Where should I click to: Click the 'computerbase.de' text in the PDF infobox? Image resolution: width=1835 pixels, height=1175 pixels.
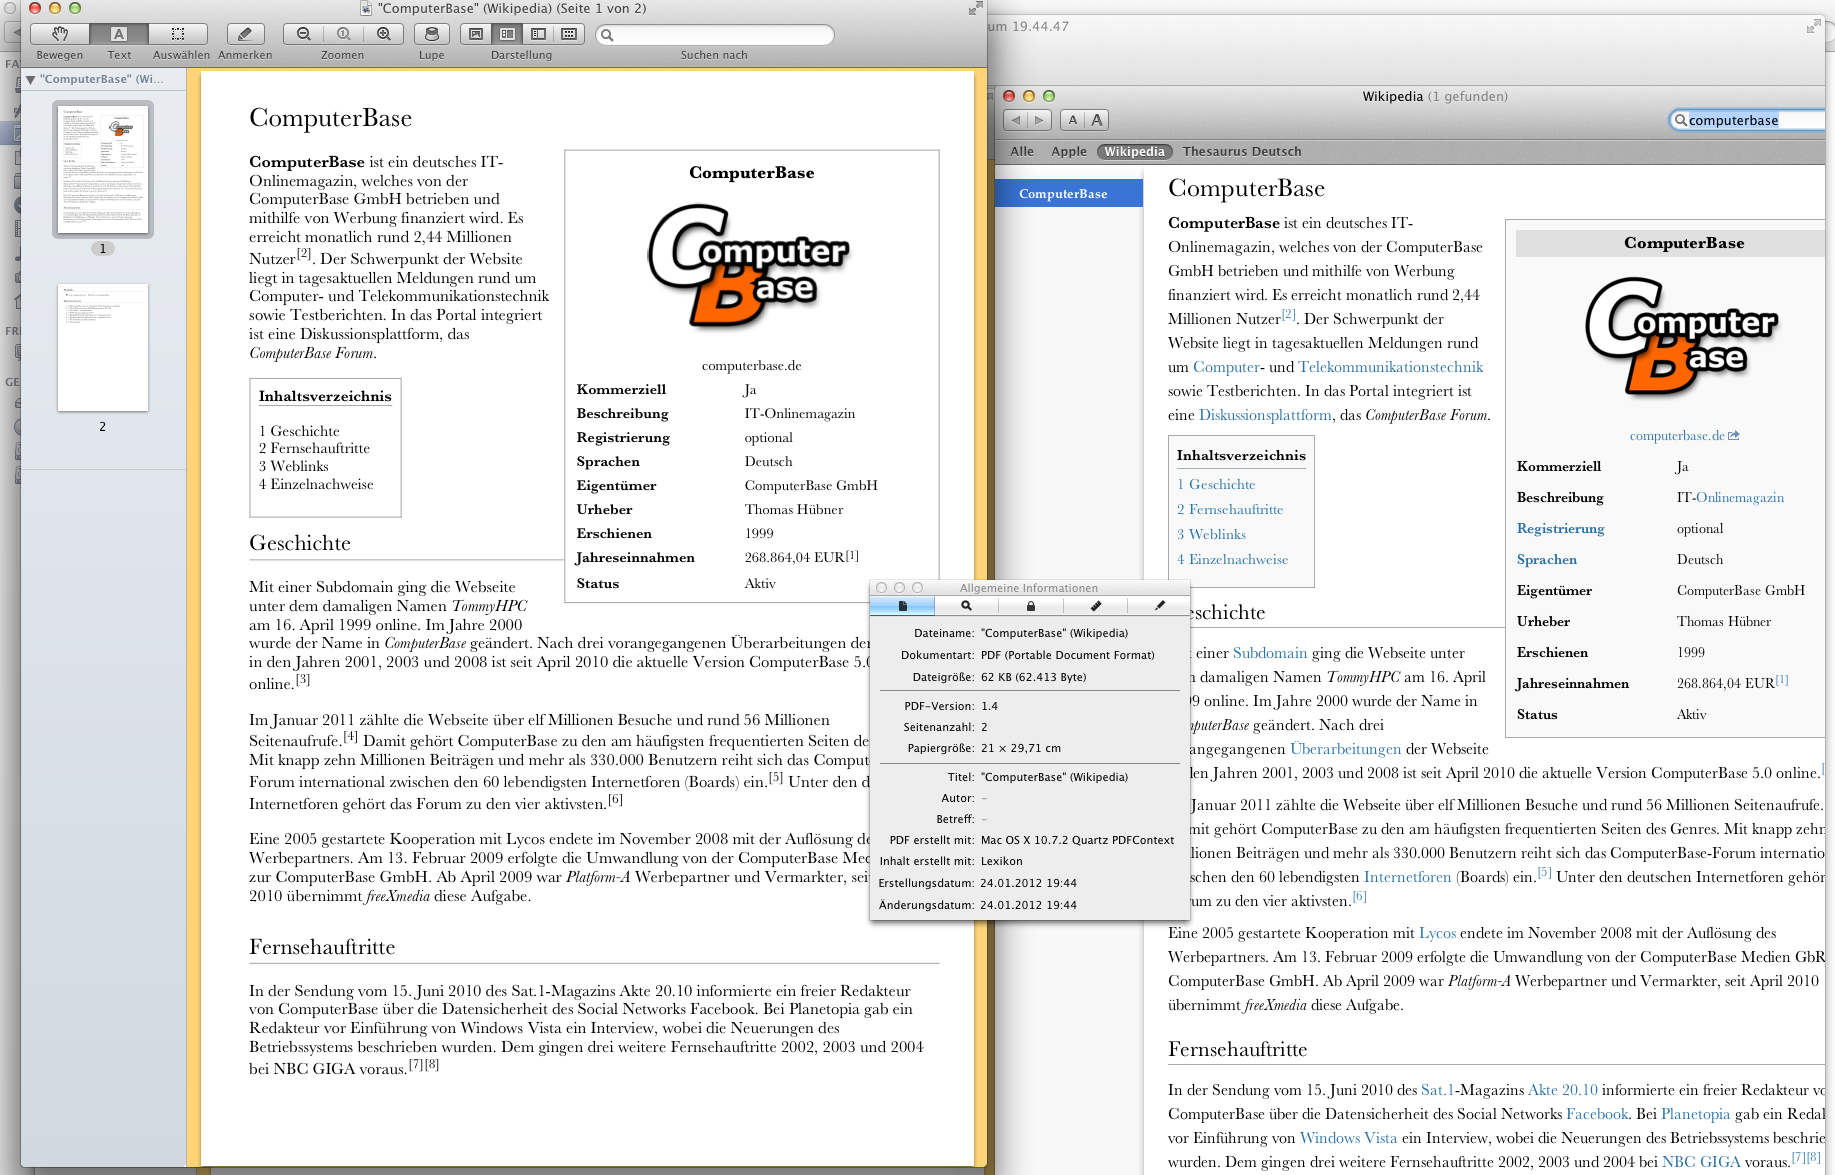pos(752,366)
